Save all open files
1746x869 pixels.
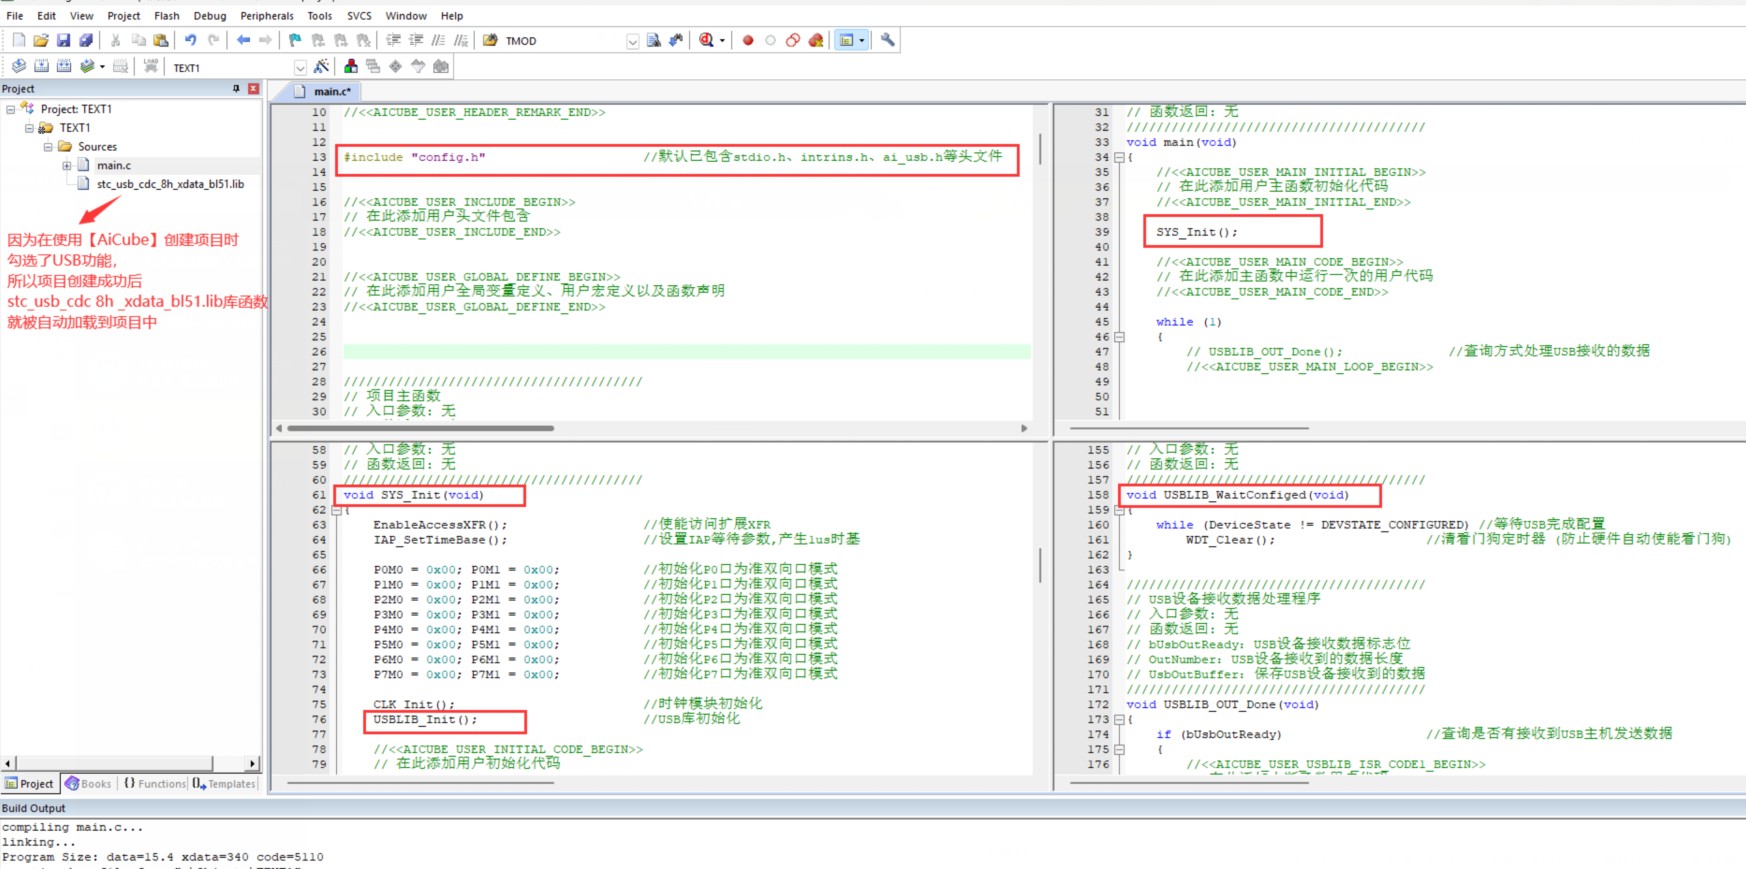pos(86,40)
